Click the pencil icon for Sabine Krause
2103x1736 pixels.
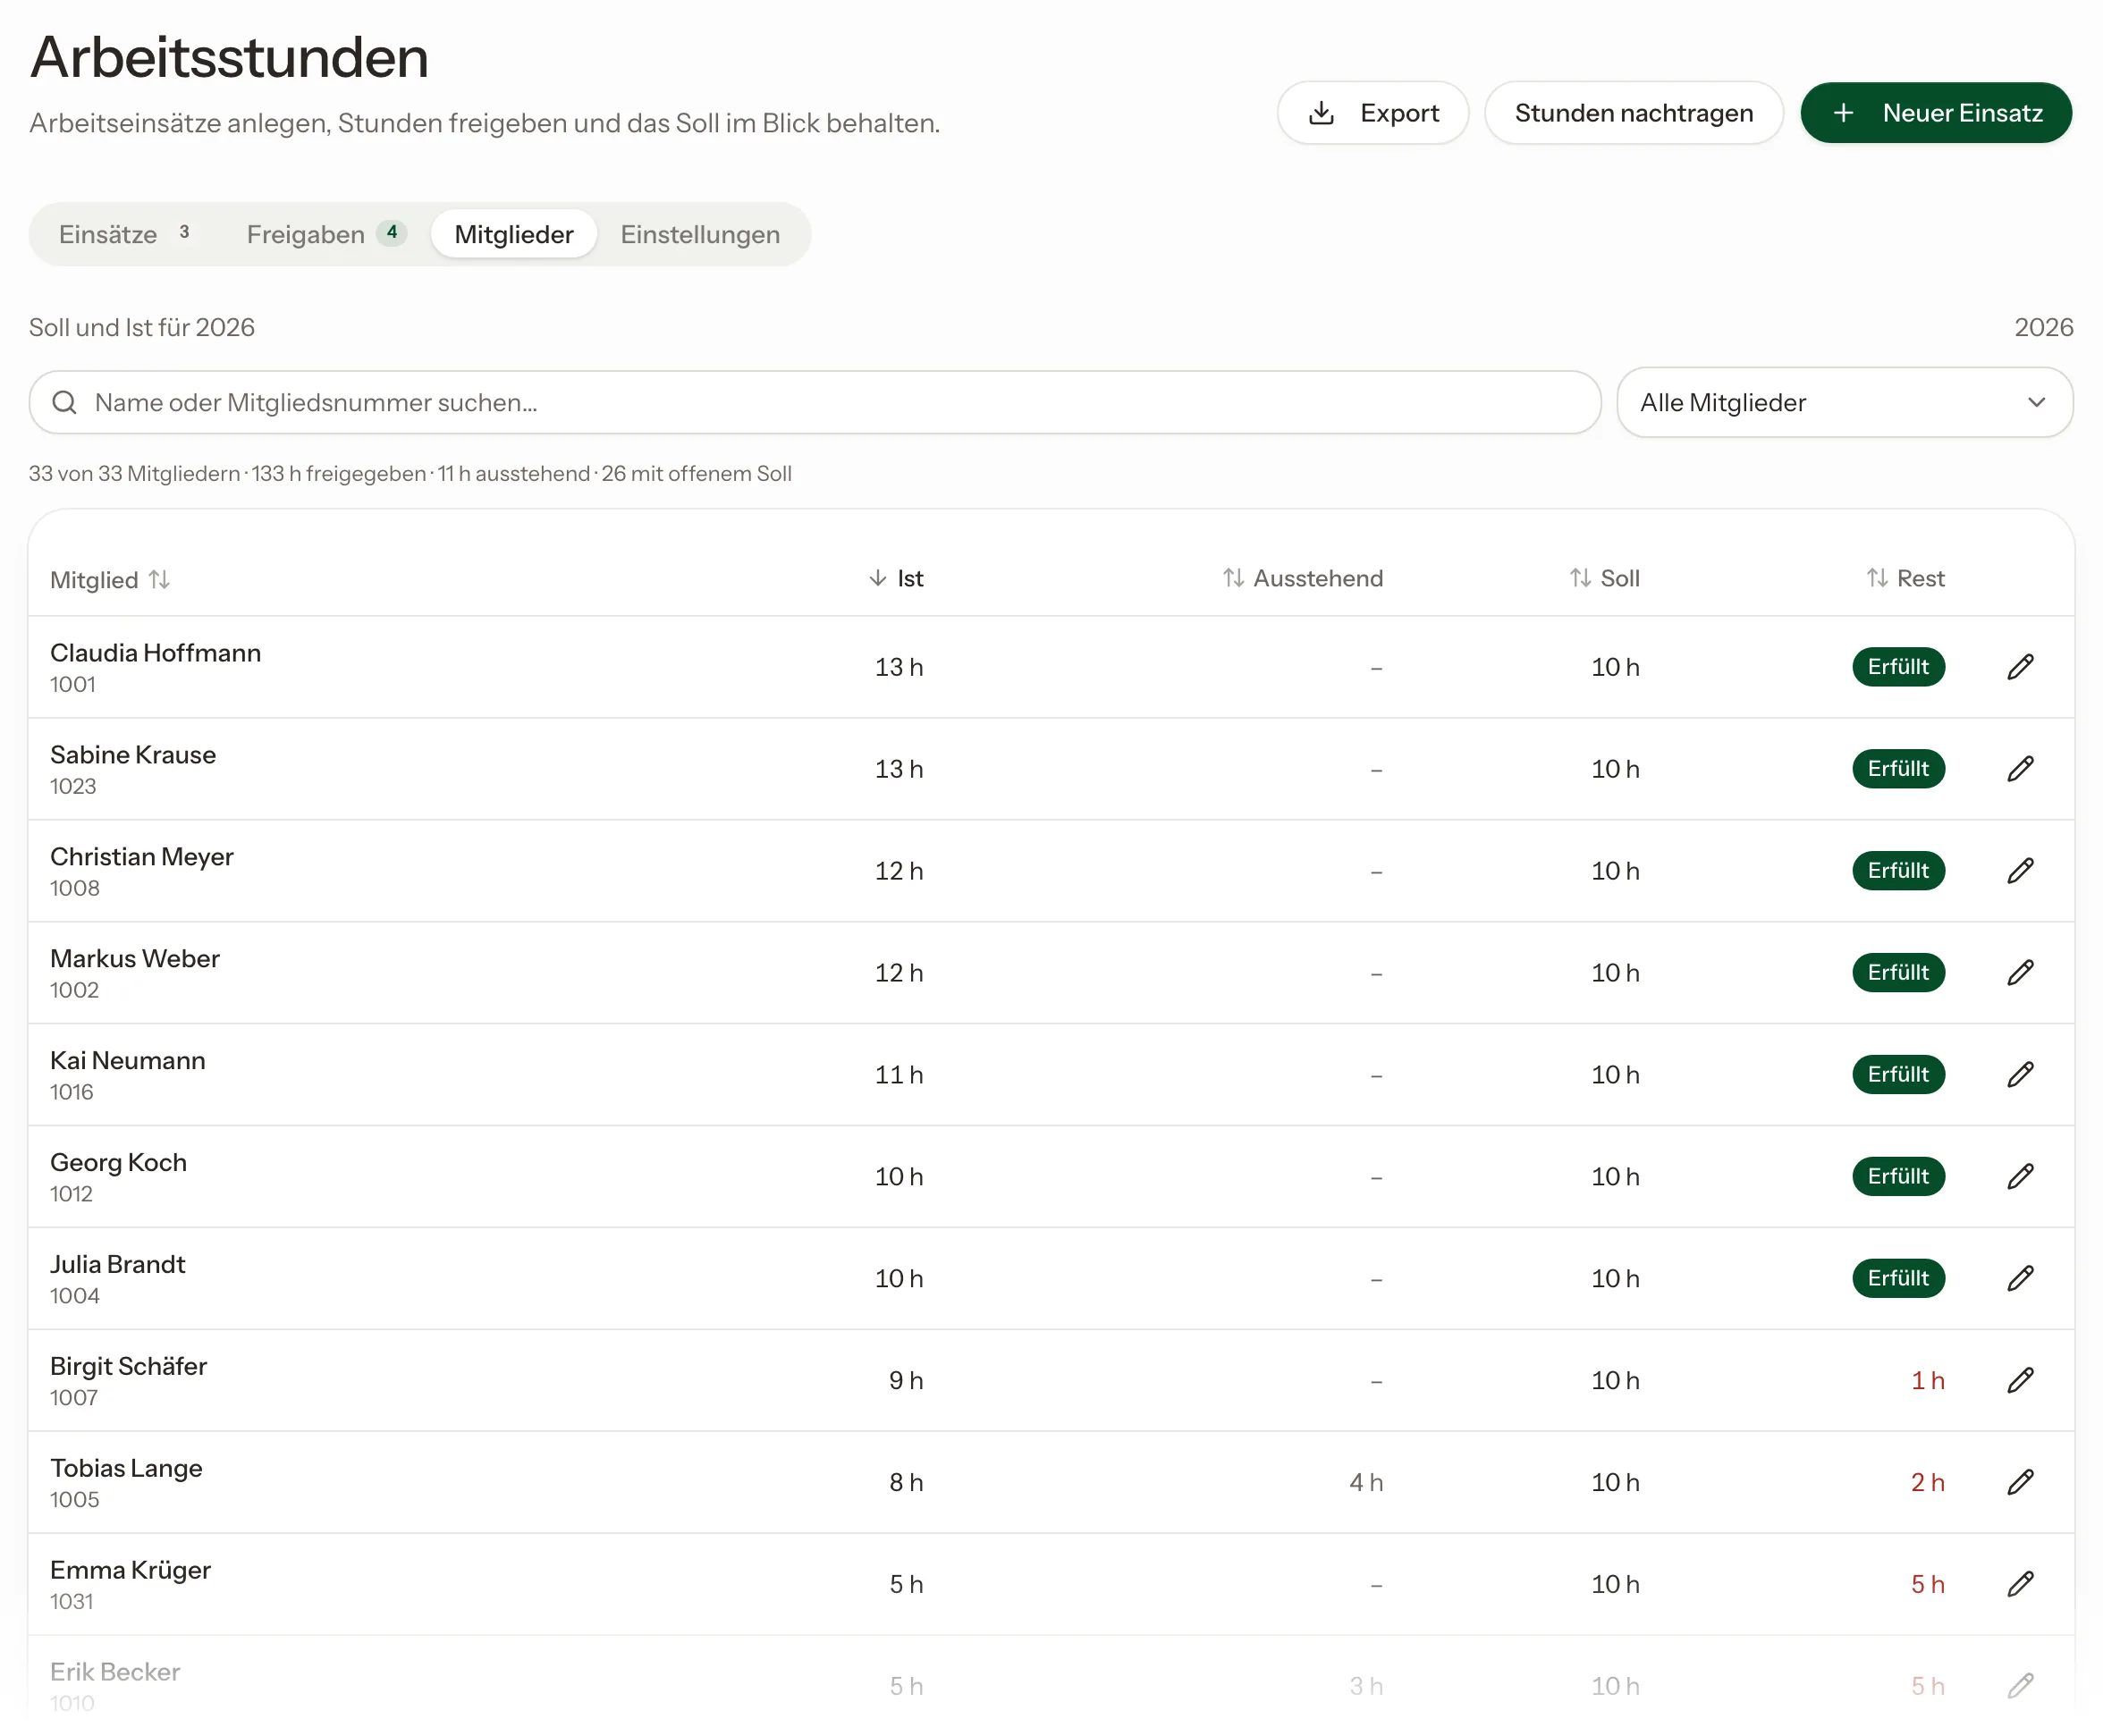2020,769
